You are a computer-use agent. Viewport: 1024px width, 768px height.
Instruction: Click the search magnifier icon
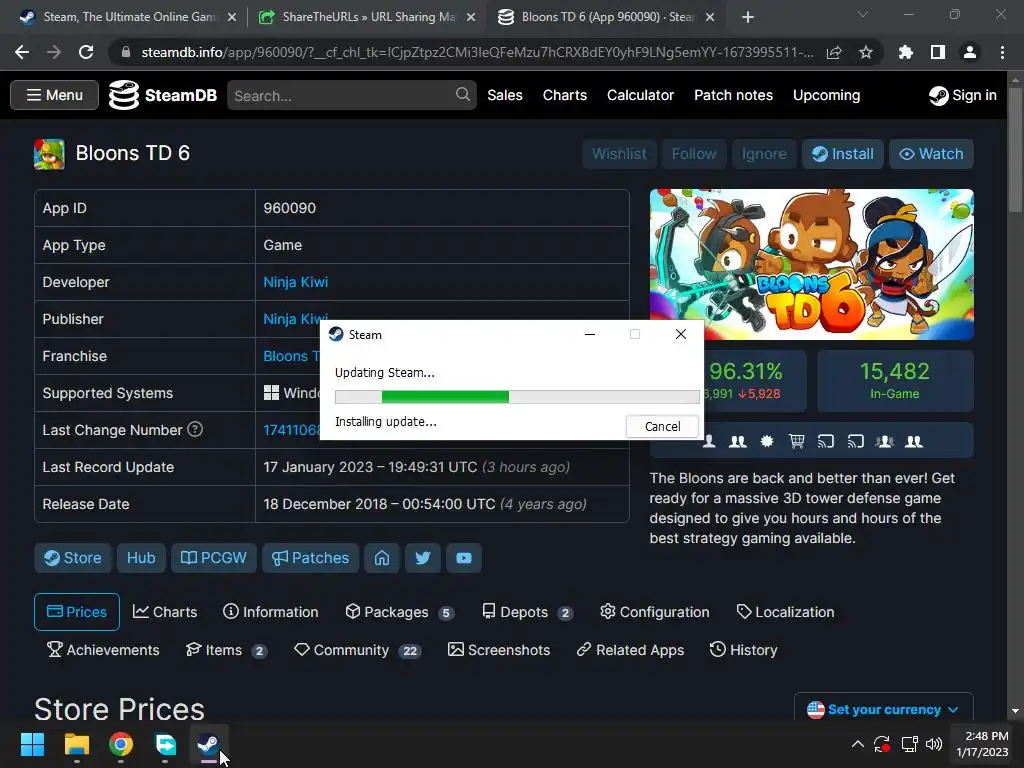coord(462,95)
